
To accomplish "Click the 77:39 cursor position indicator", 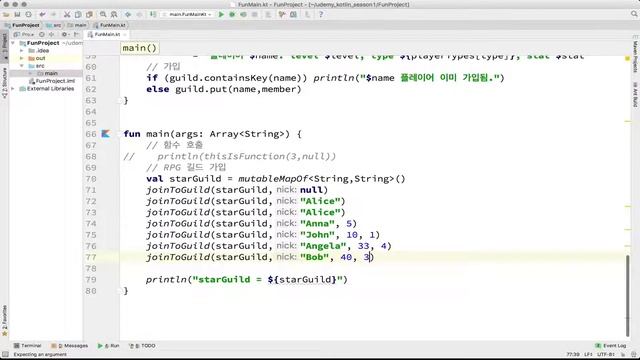I will click(x=573, y=354).
